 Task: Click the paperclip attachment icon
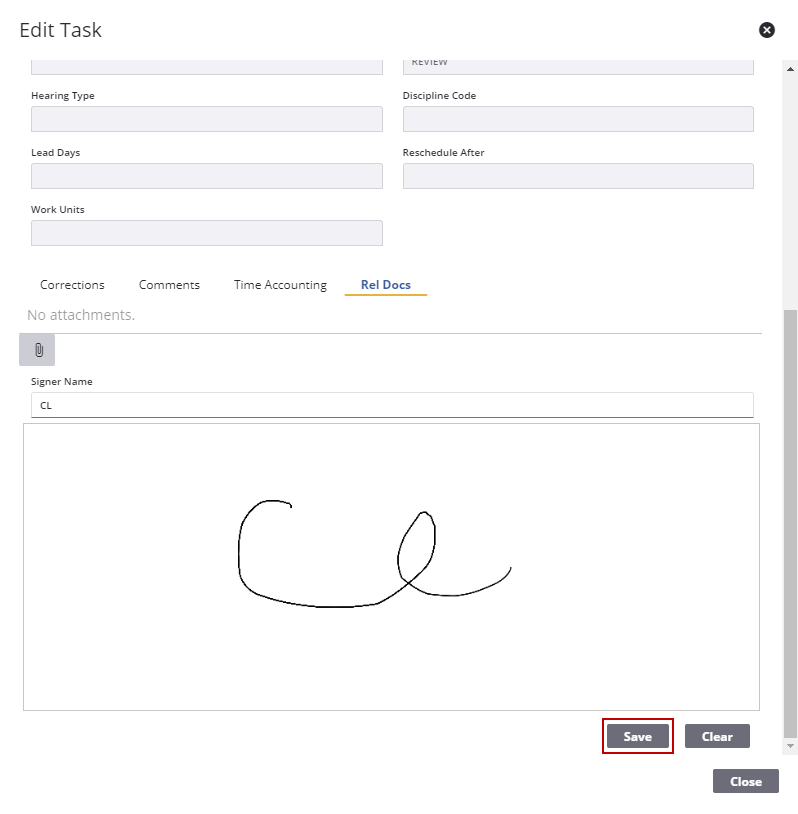tap(38, 350)
